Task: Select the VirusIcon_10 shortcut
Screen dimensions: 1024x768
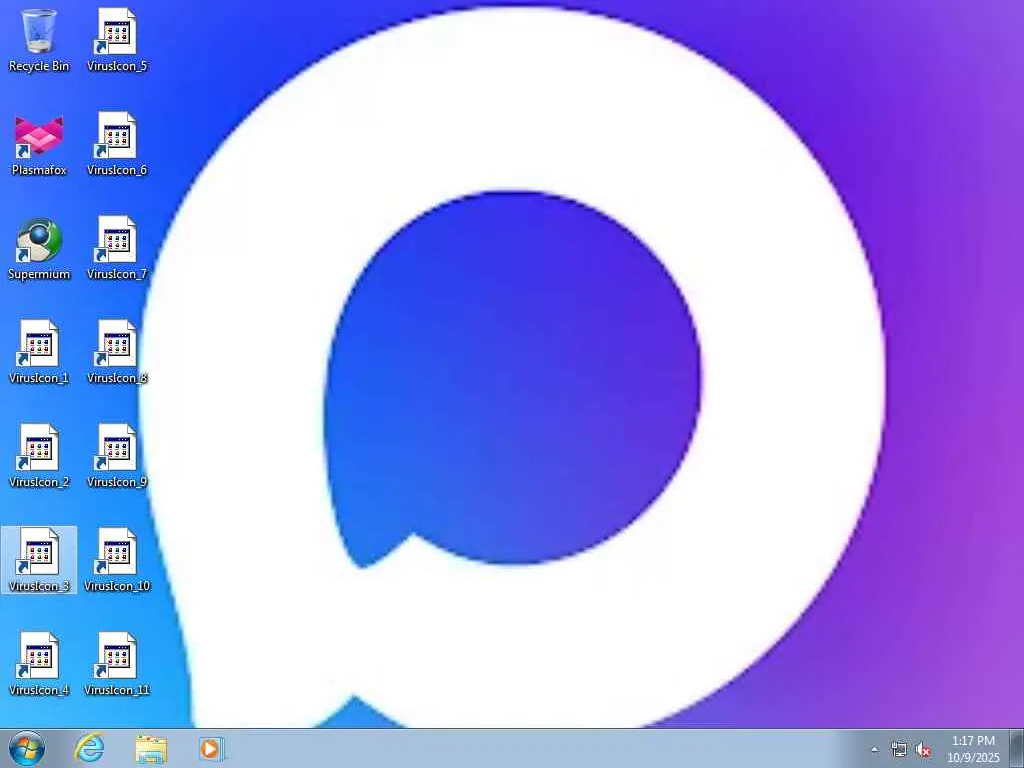Action: coord(117,560)
